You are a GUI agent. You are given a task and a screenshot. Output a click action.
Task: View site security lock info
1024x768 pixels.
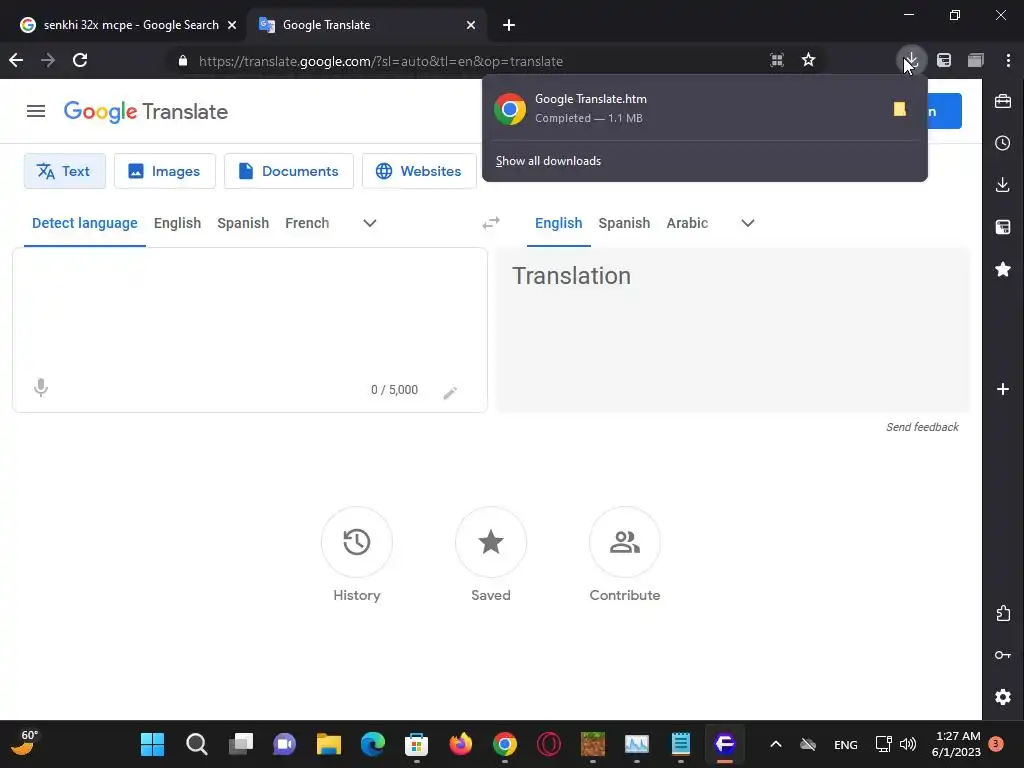(x=183, y=61)
